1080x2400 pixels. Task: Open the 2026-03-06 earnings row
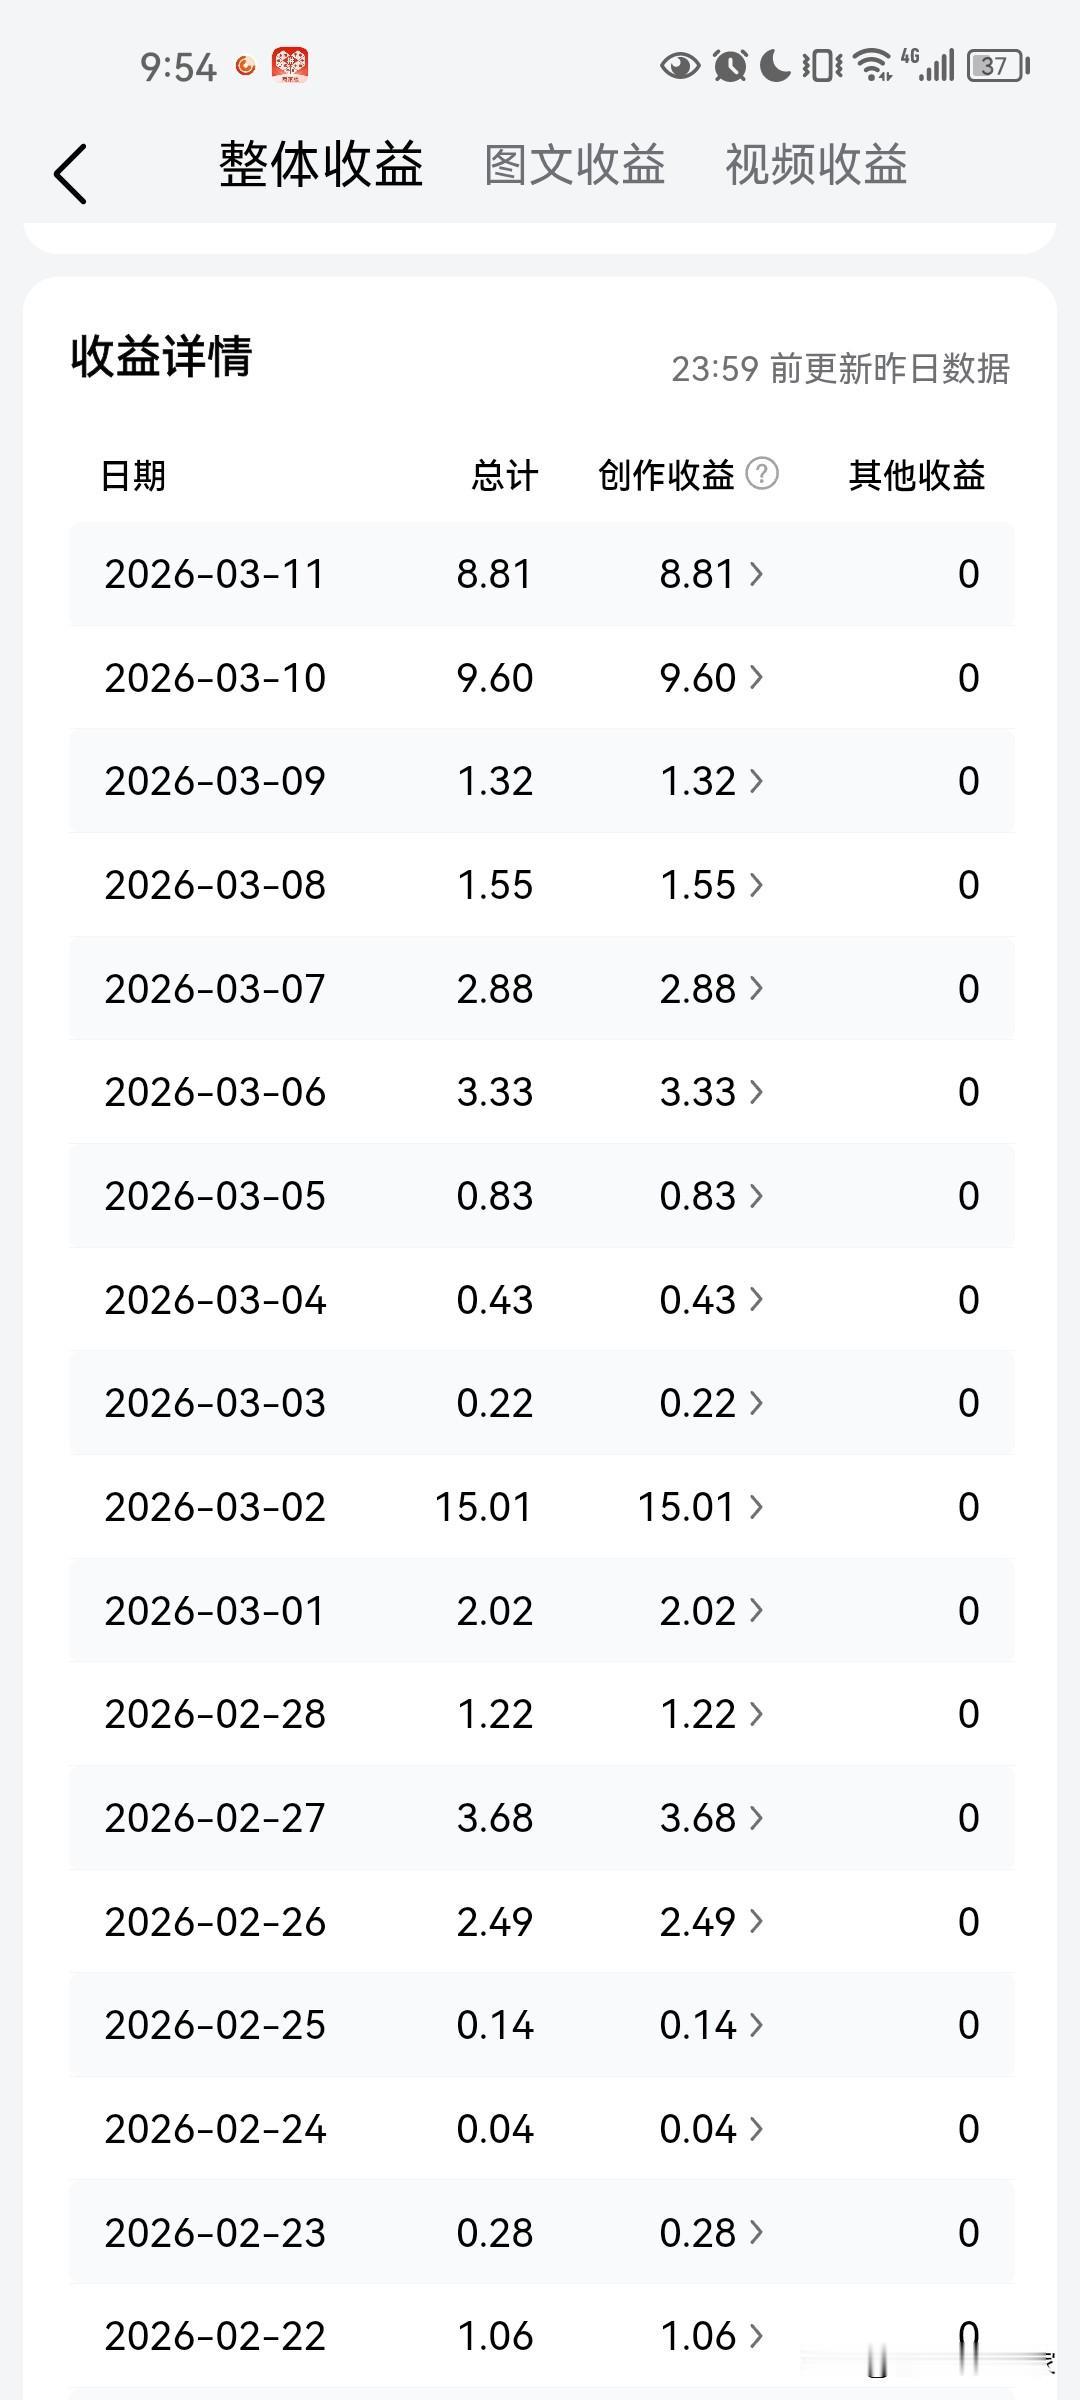click(x=541, y=1092)
